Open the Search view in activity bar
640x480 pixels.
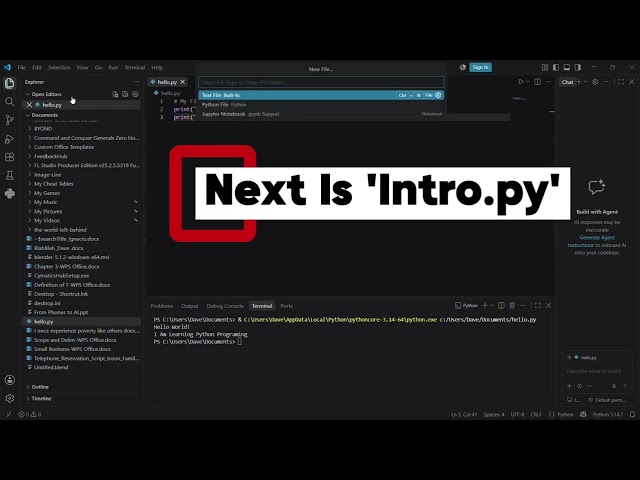pyautogui.click(x=9, y=101)
